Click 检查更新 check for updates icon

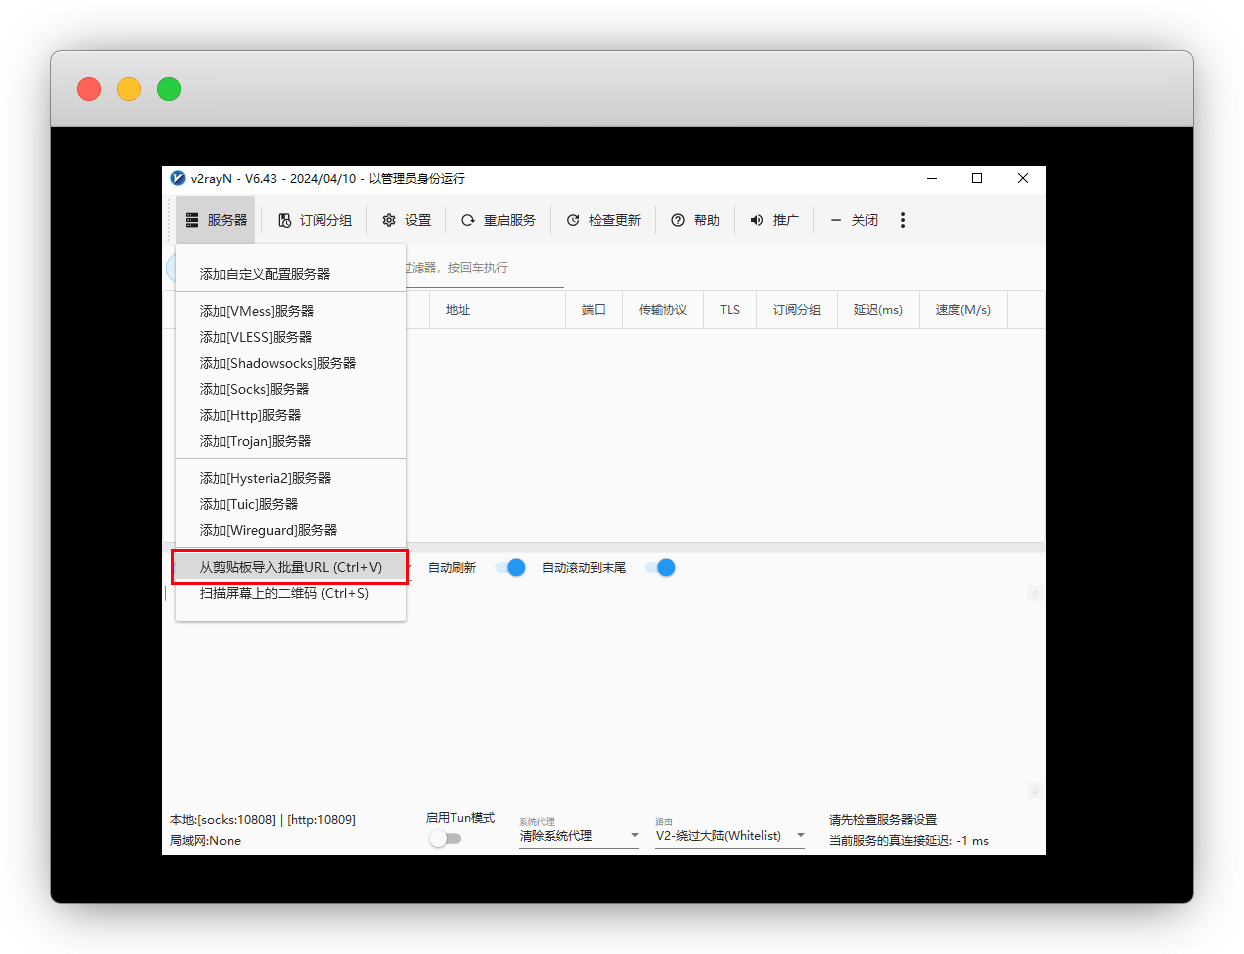[x=573, y=220]
